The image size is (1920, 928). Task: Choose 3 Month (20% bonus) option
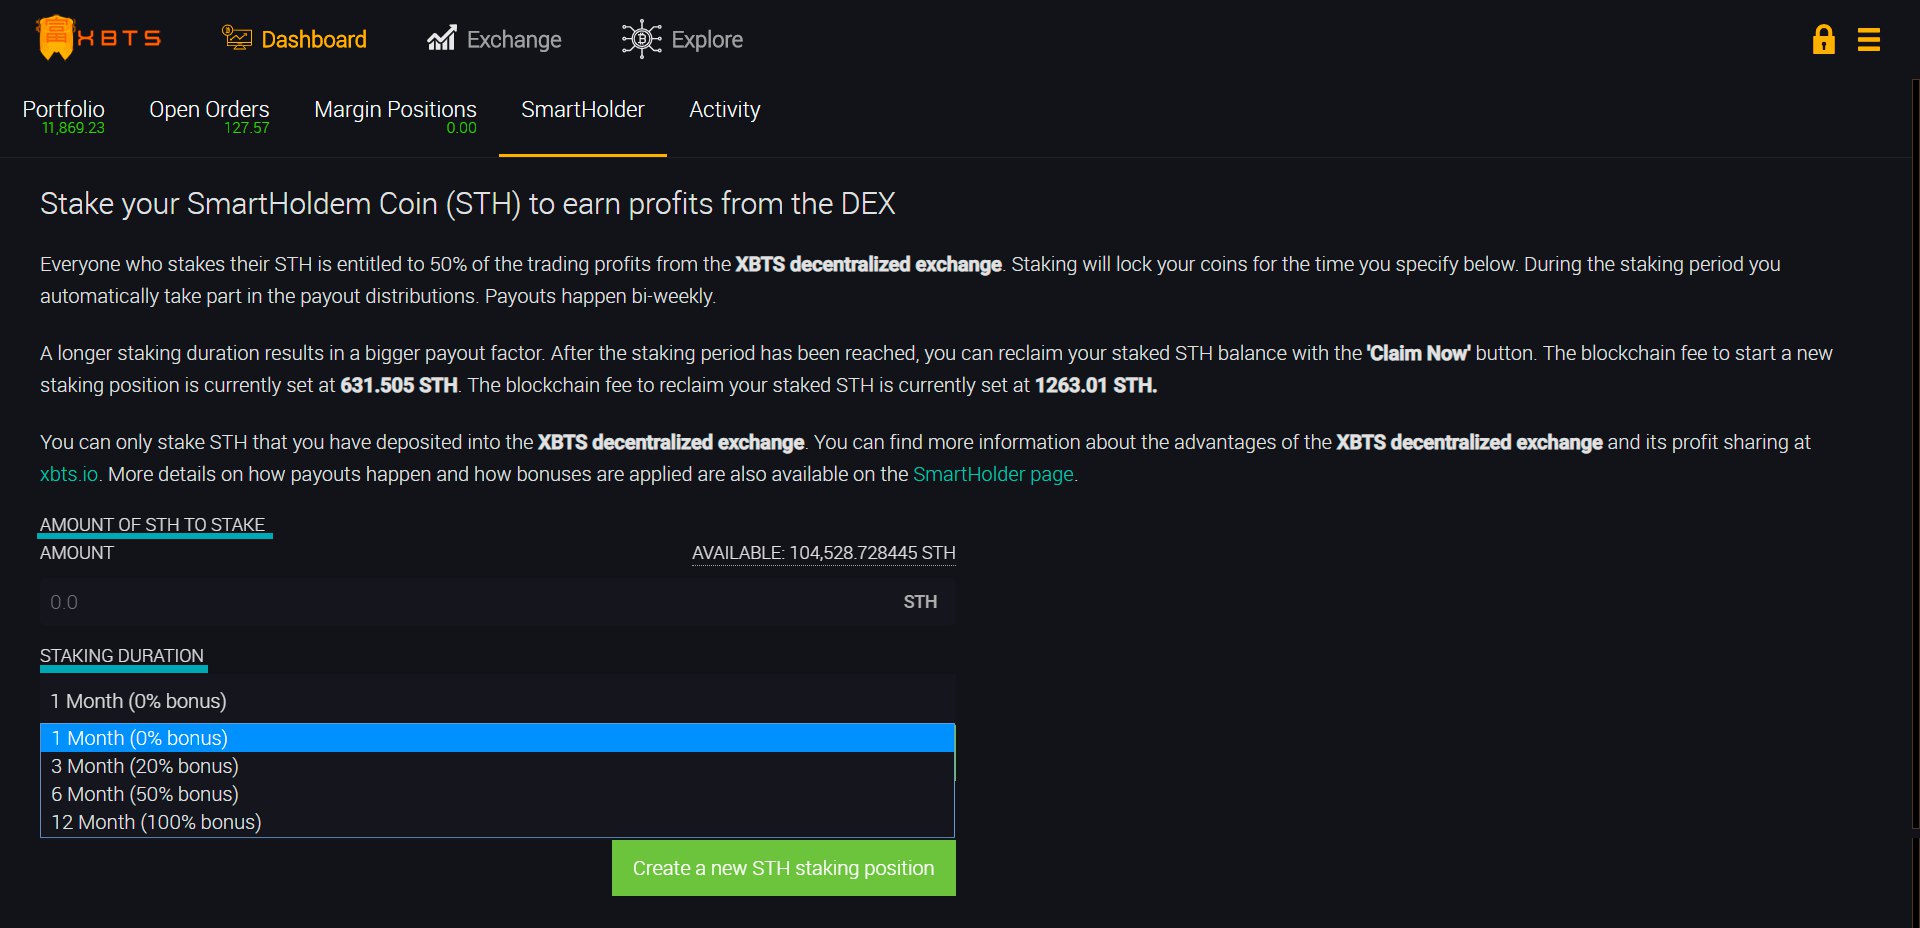pyautogui.click(x=497, y=766)
